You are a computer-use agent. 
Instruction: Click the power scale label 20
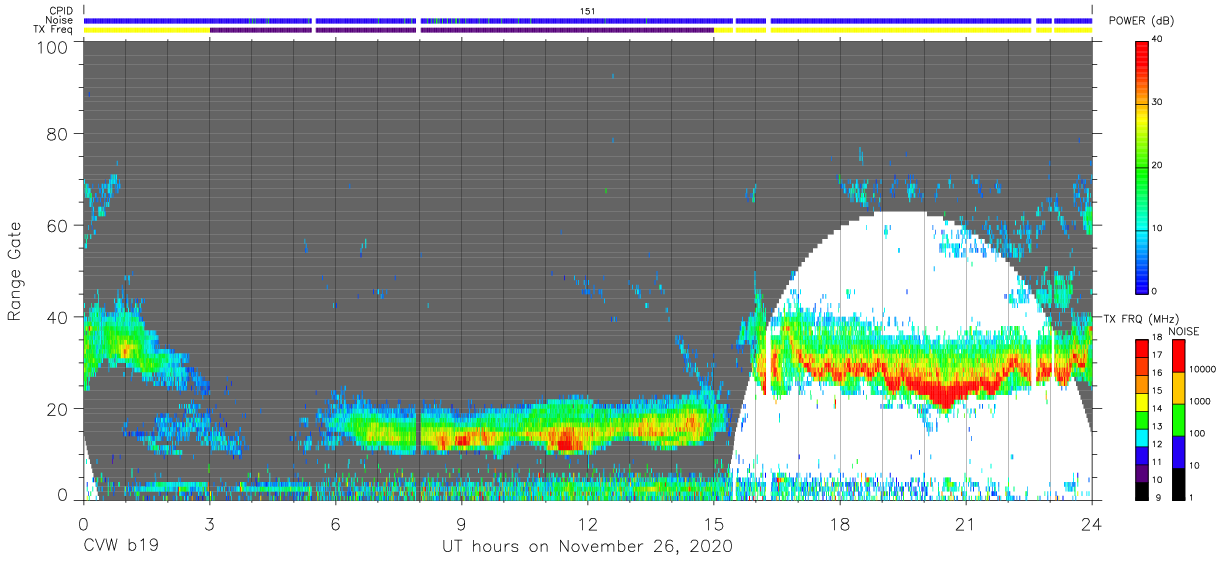tap(1158, 165)
